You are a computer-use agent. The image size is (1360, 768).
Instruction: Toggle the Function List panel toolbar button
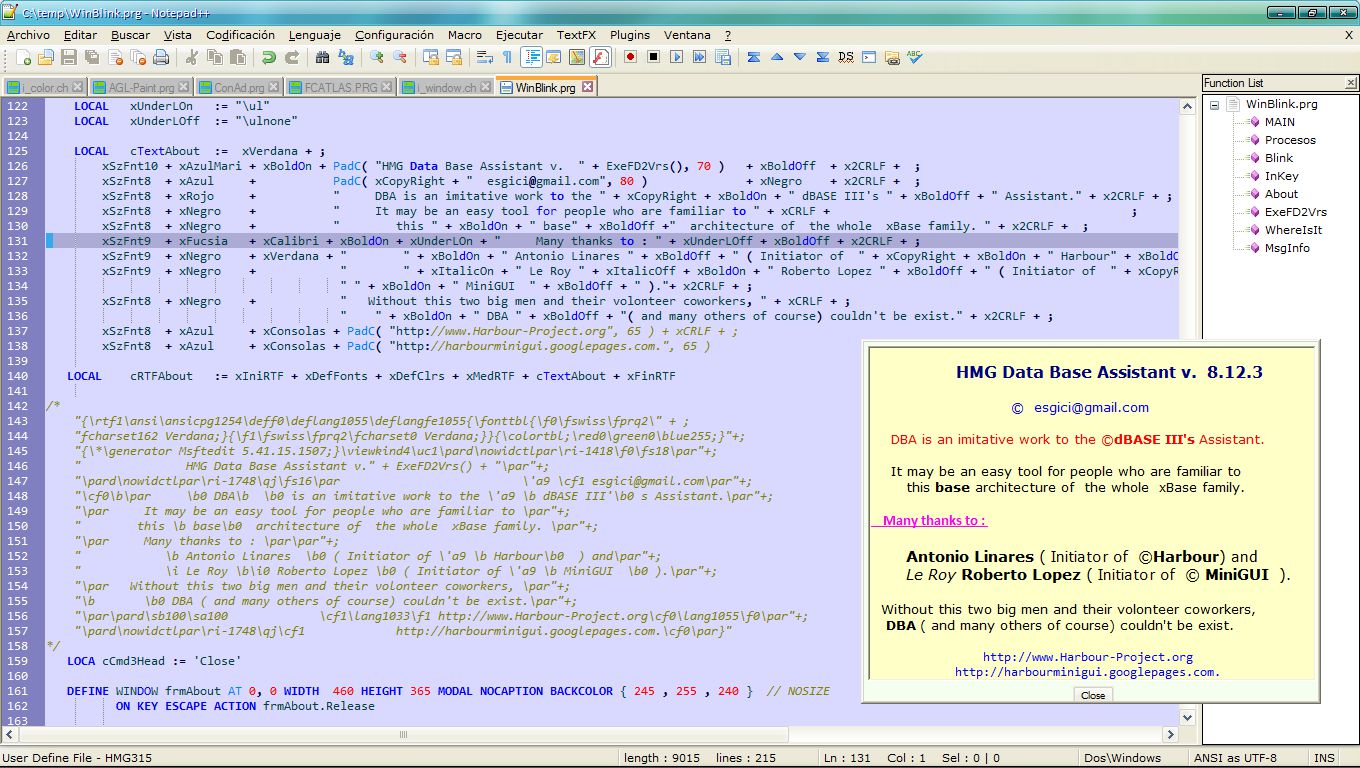click(600, 57)
